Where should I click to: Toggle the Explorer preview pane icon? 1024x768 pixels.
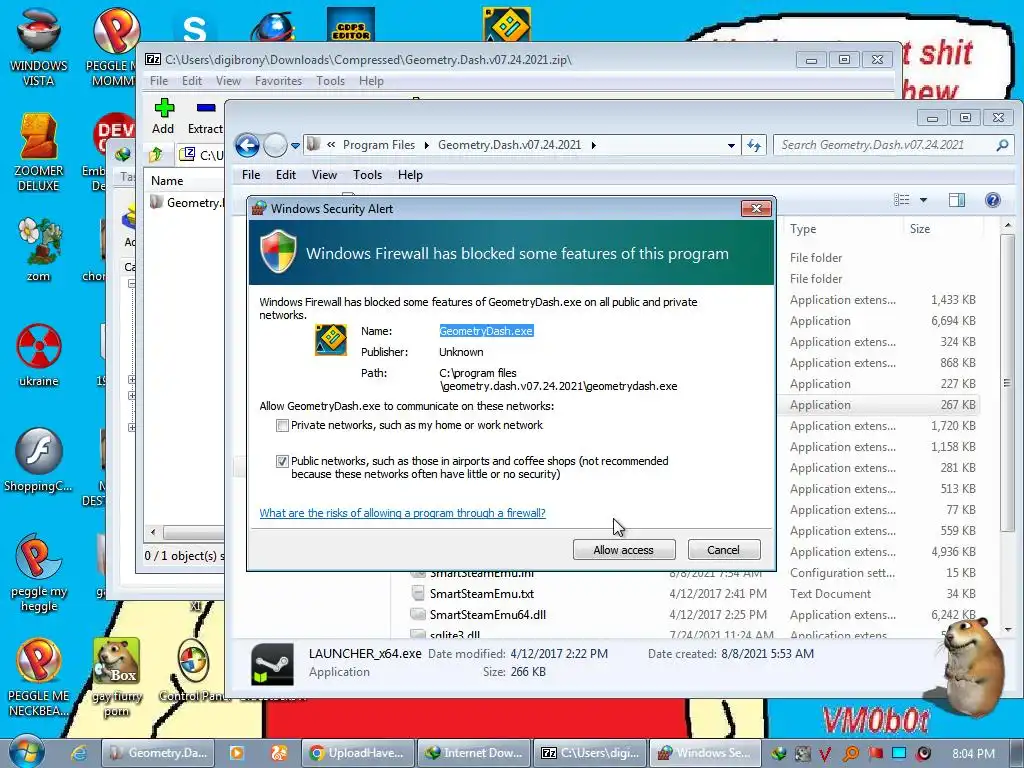[x=957, y=200]
